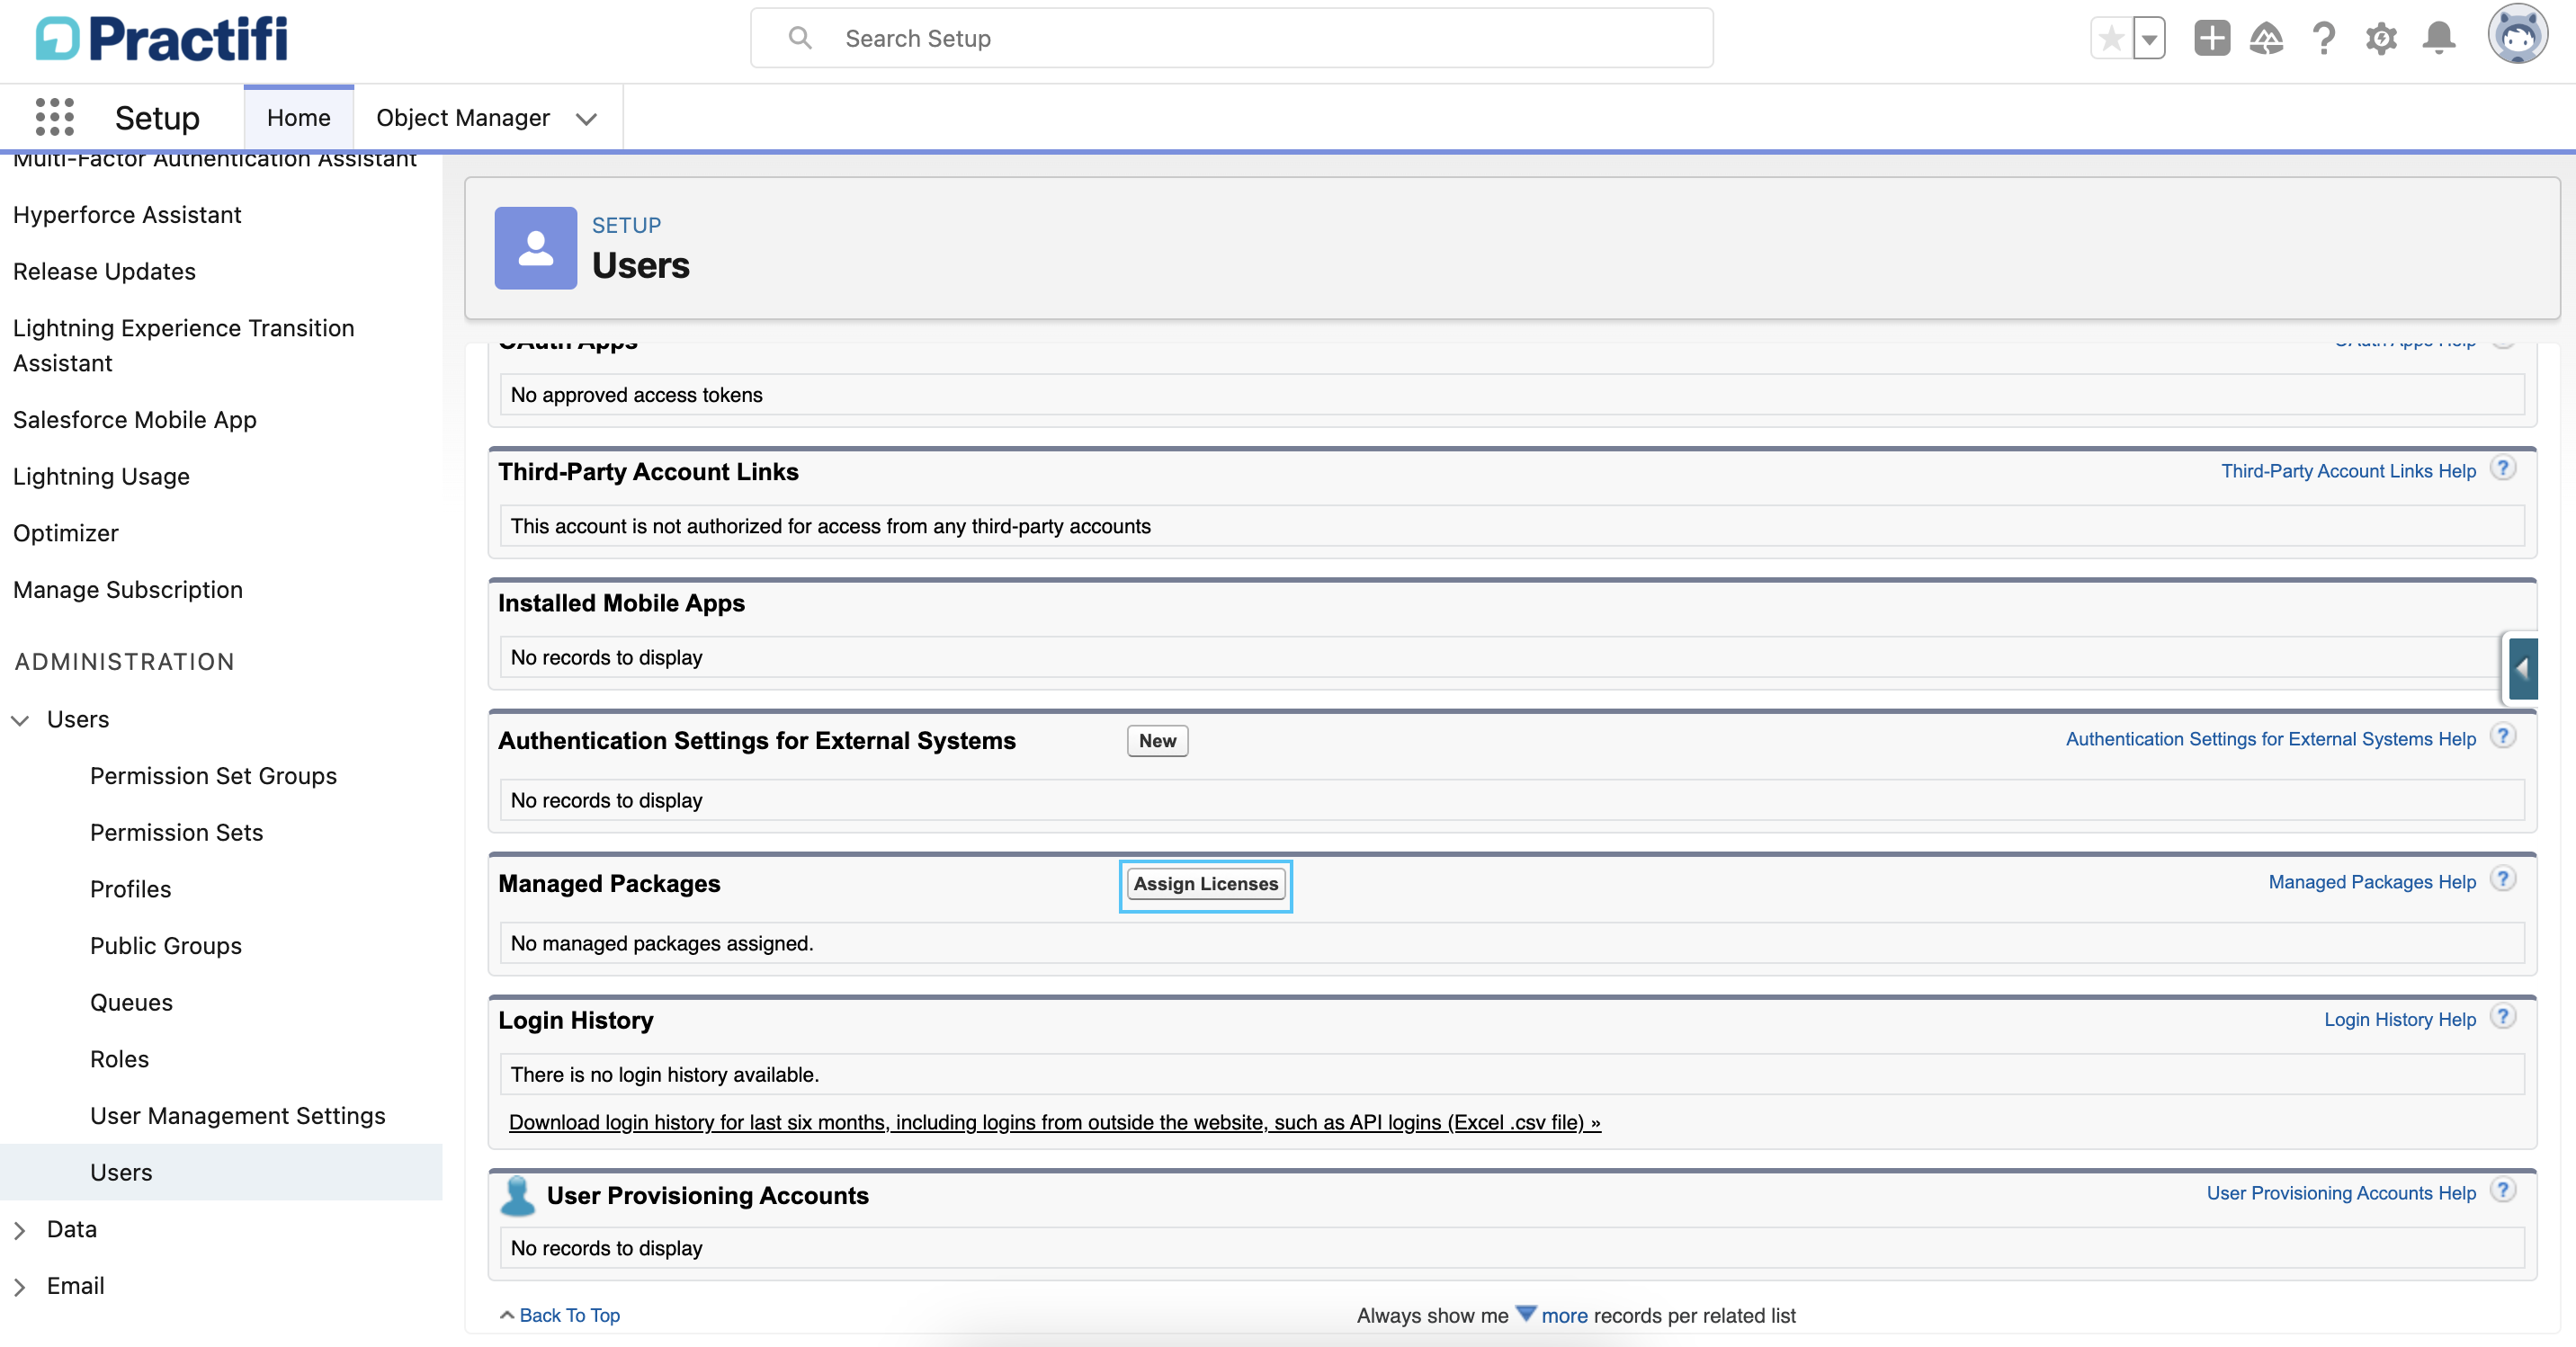Open Hyperforce Assistant in the sidebar
The image size is (2576, 1347).
point(127,215)
